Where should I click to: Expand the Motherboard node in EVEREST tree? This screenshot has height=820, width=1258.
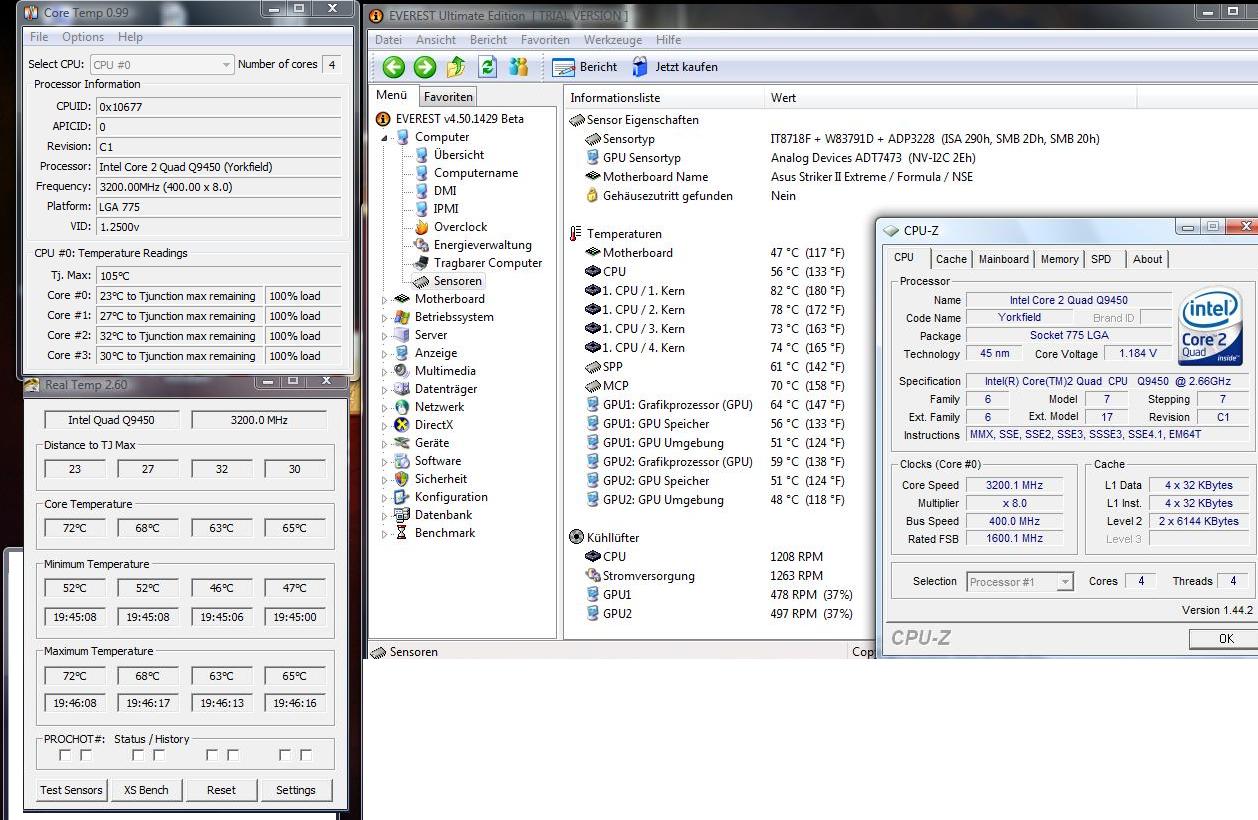point(385,299)
